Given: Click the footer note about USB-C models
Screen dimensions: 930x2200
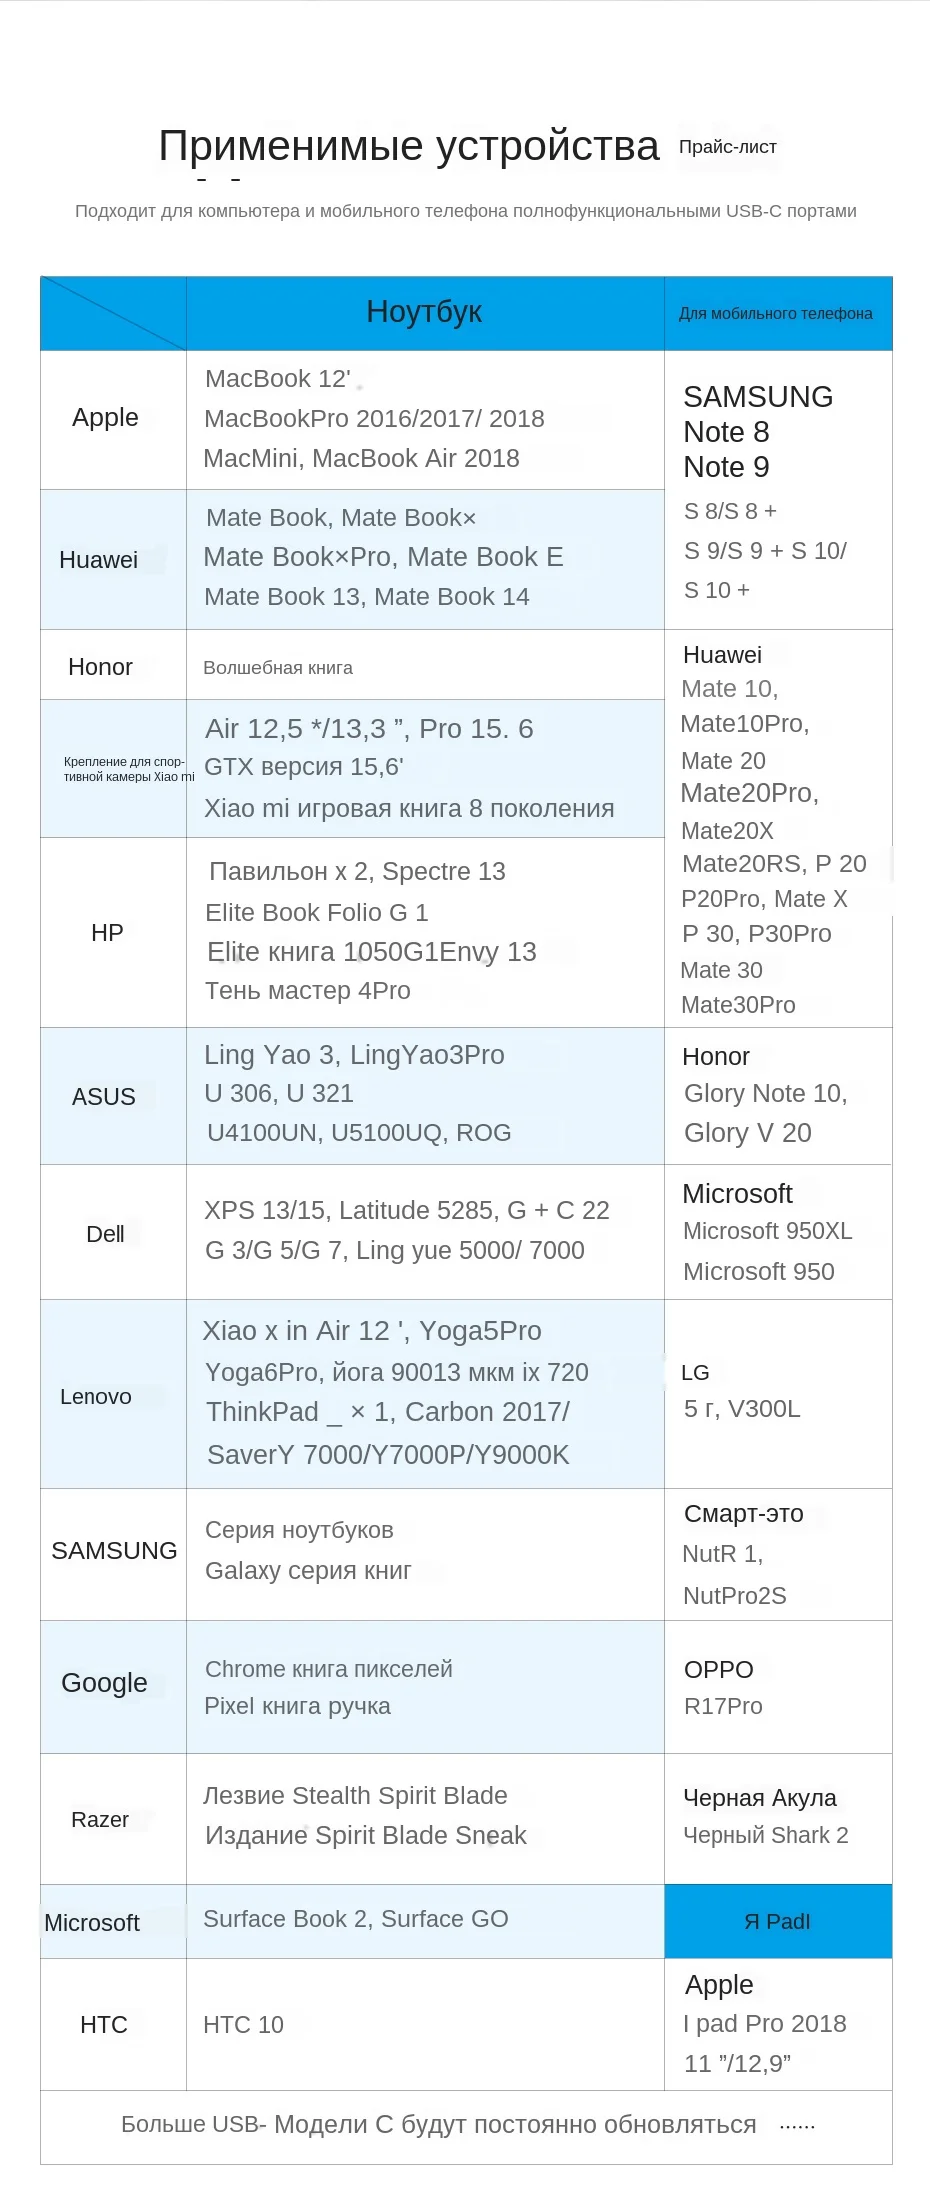Looking at the screenshot, I should (439, 2124).
